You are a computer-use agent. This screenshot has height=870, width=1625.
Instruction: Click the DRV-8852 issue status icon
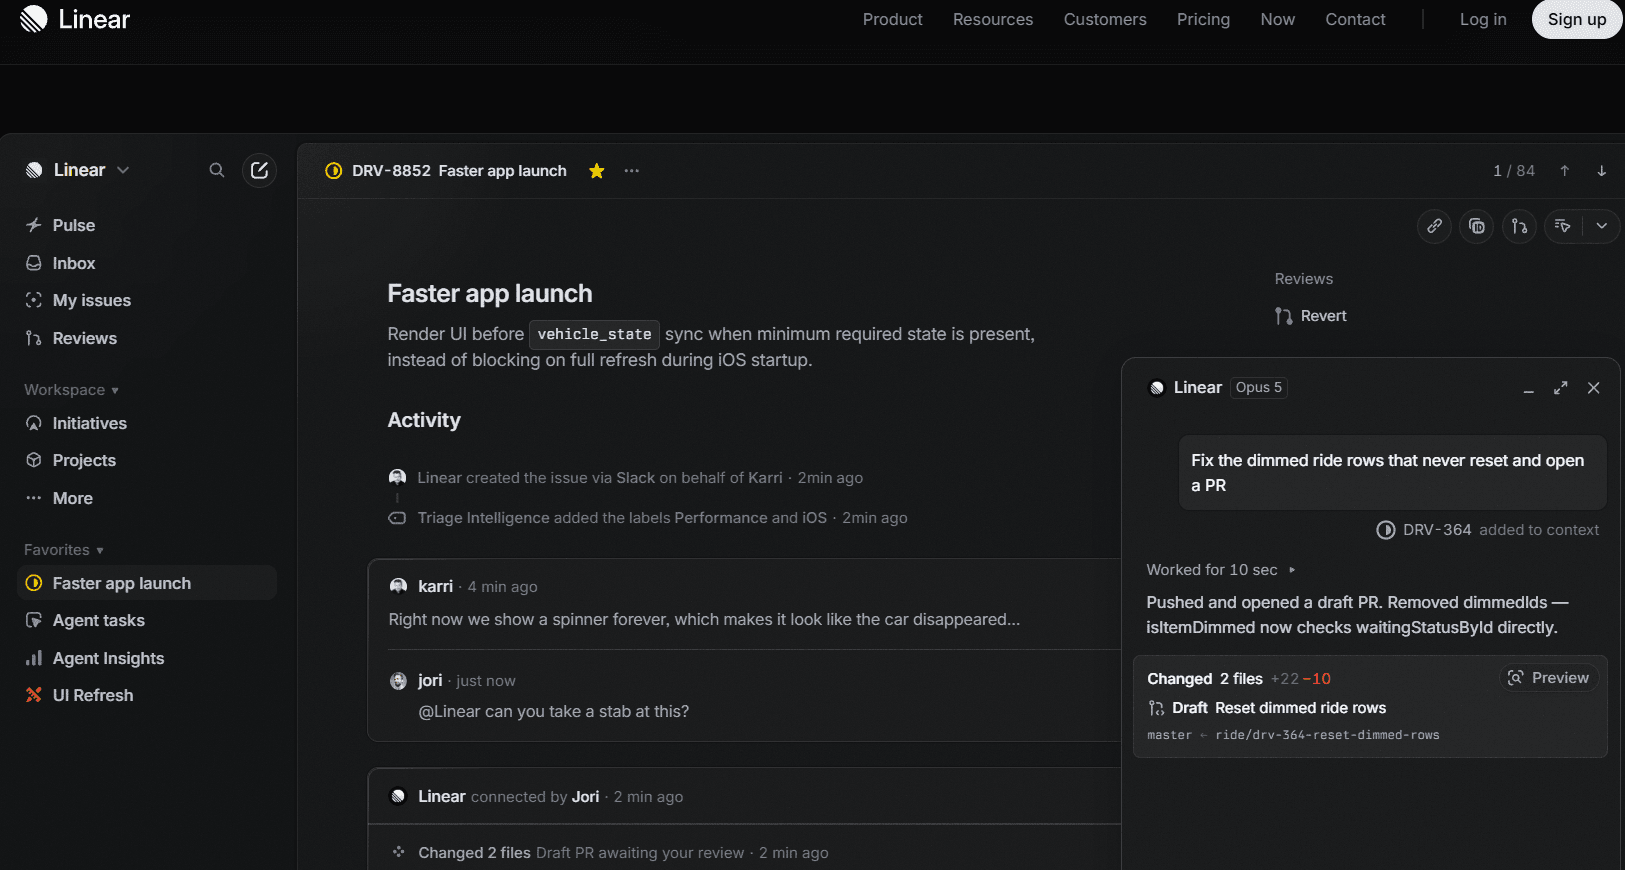point(334,171)
